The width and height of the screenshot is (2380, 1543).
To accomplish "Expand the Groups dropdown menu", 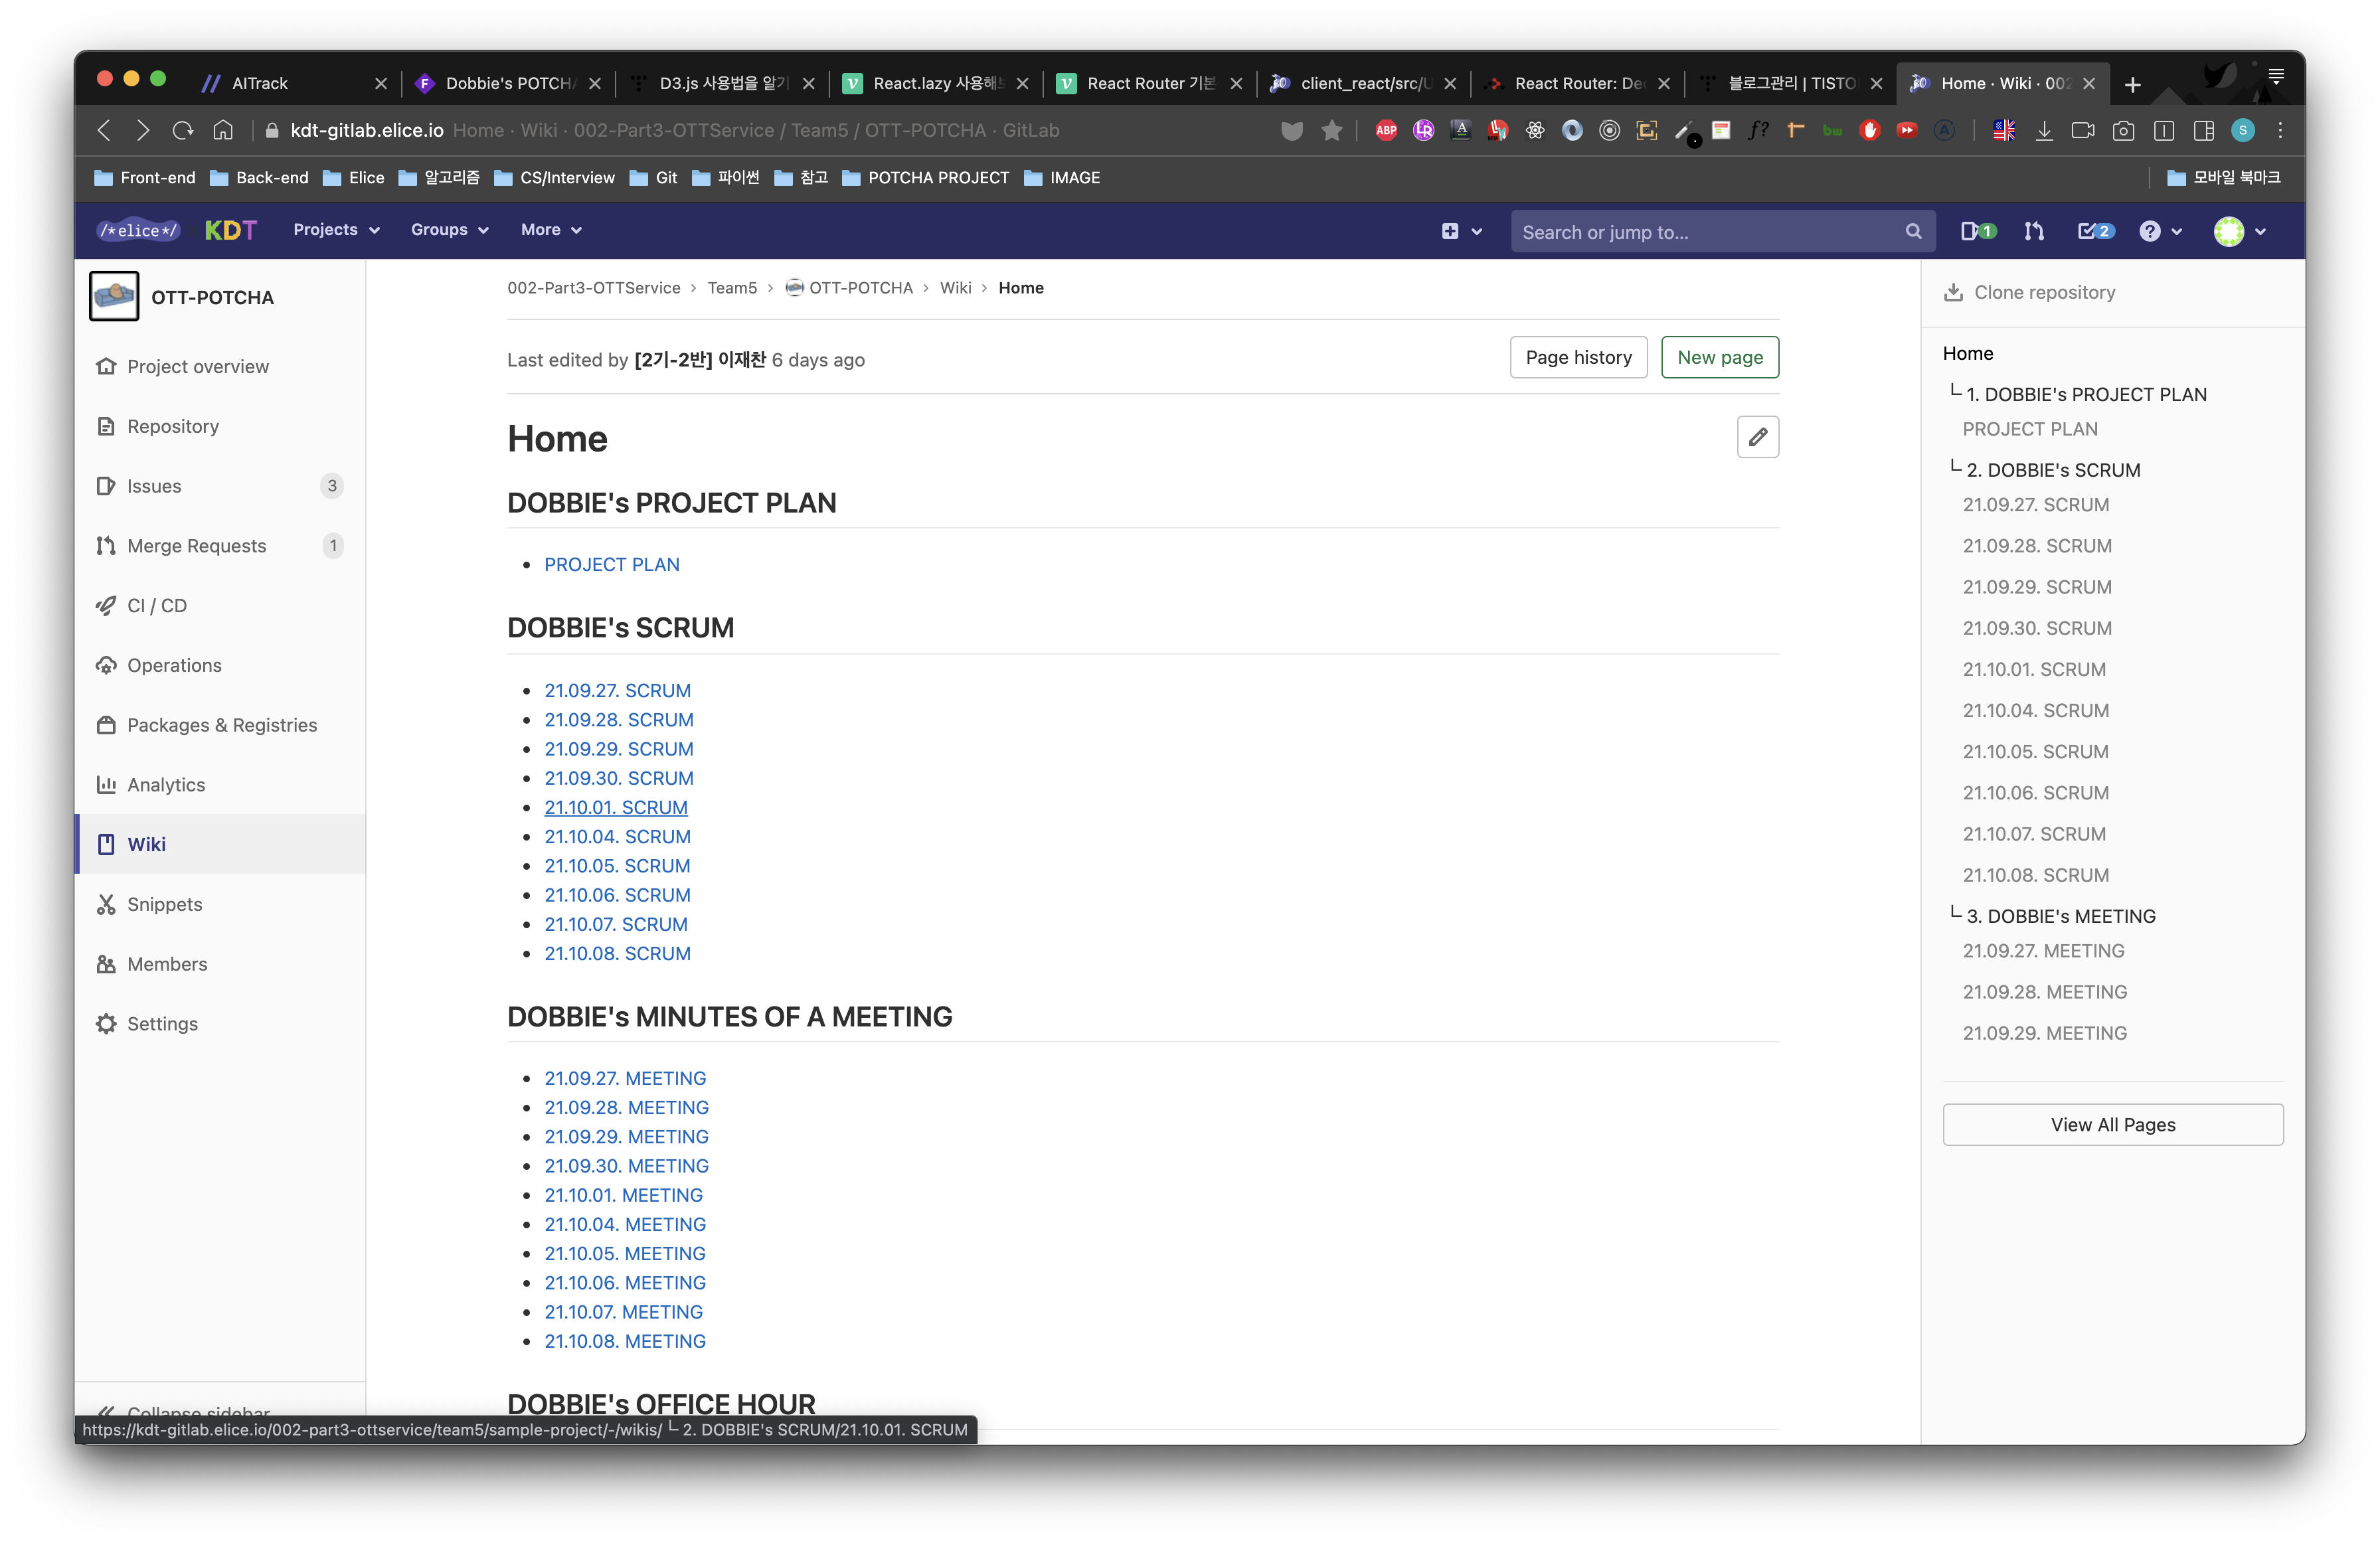I will click(x=449, y=230).
